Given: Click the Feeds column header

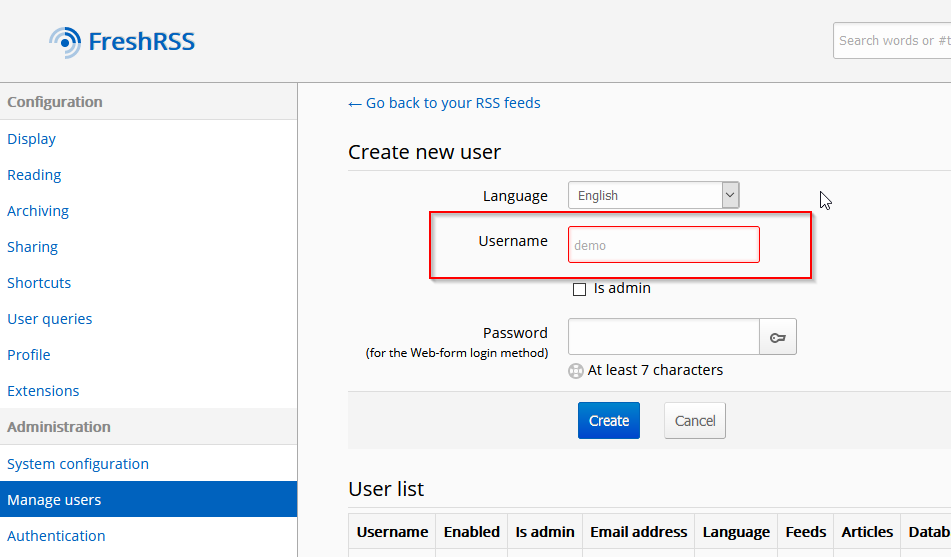Looking at the screenshot, I should coord(805,532).
